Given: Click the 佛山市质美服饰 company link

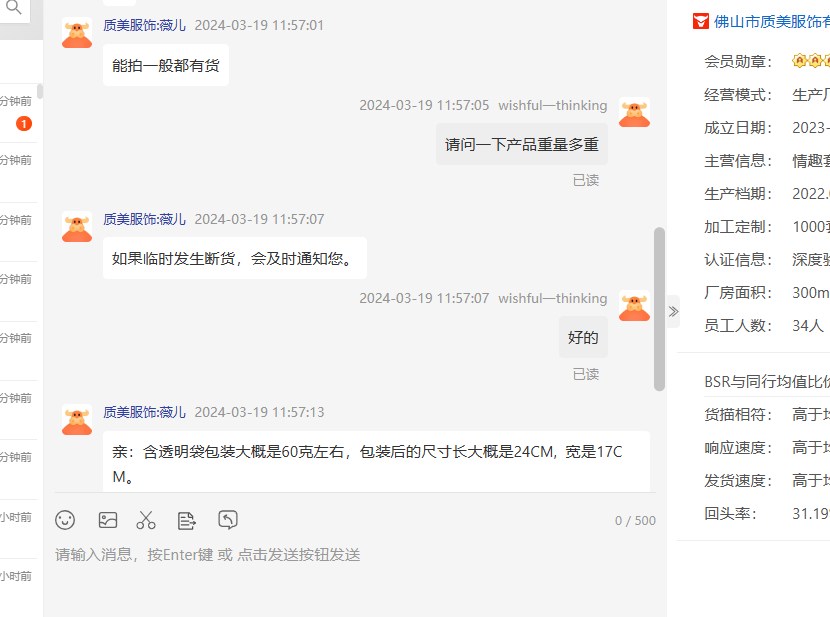Looking at the screenshot, I should pyautogui.click(x=771, y=22).
